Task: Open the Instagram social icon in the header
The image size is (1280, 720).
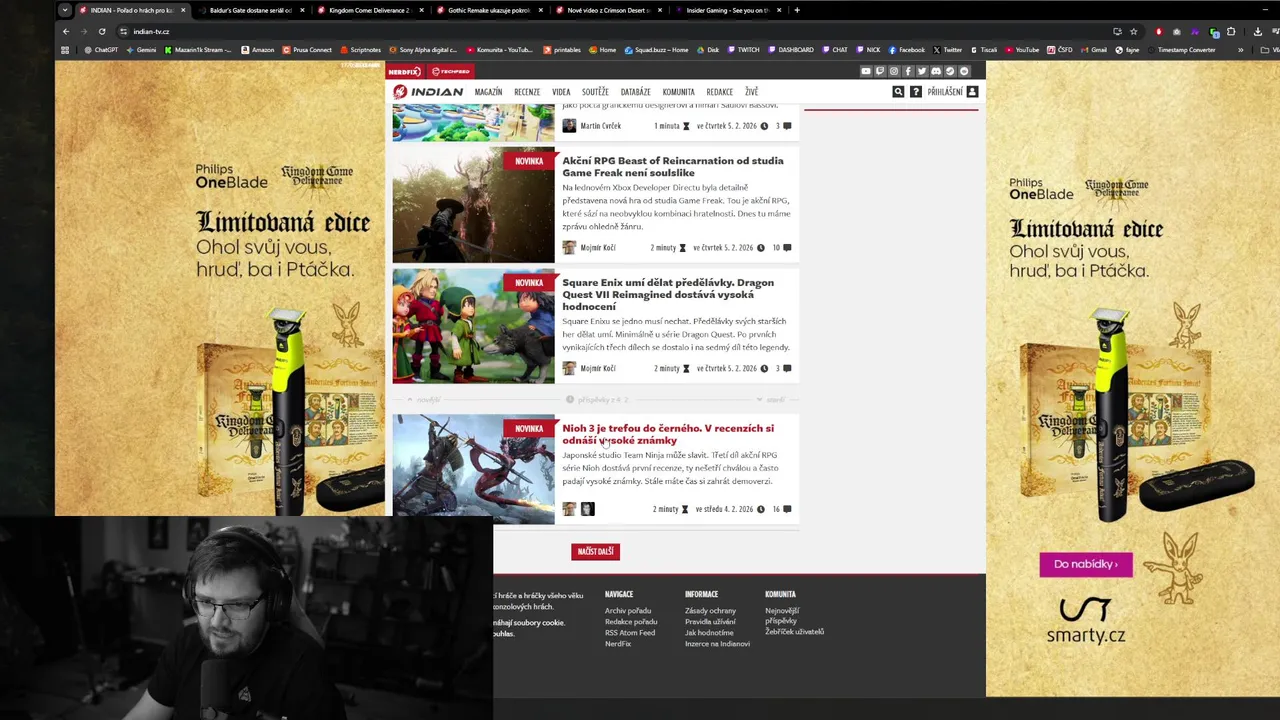Action: click(894, 71)
